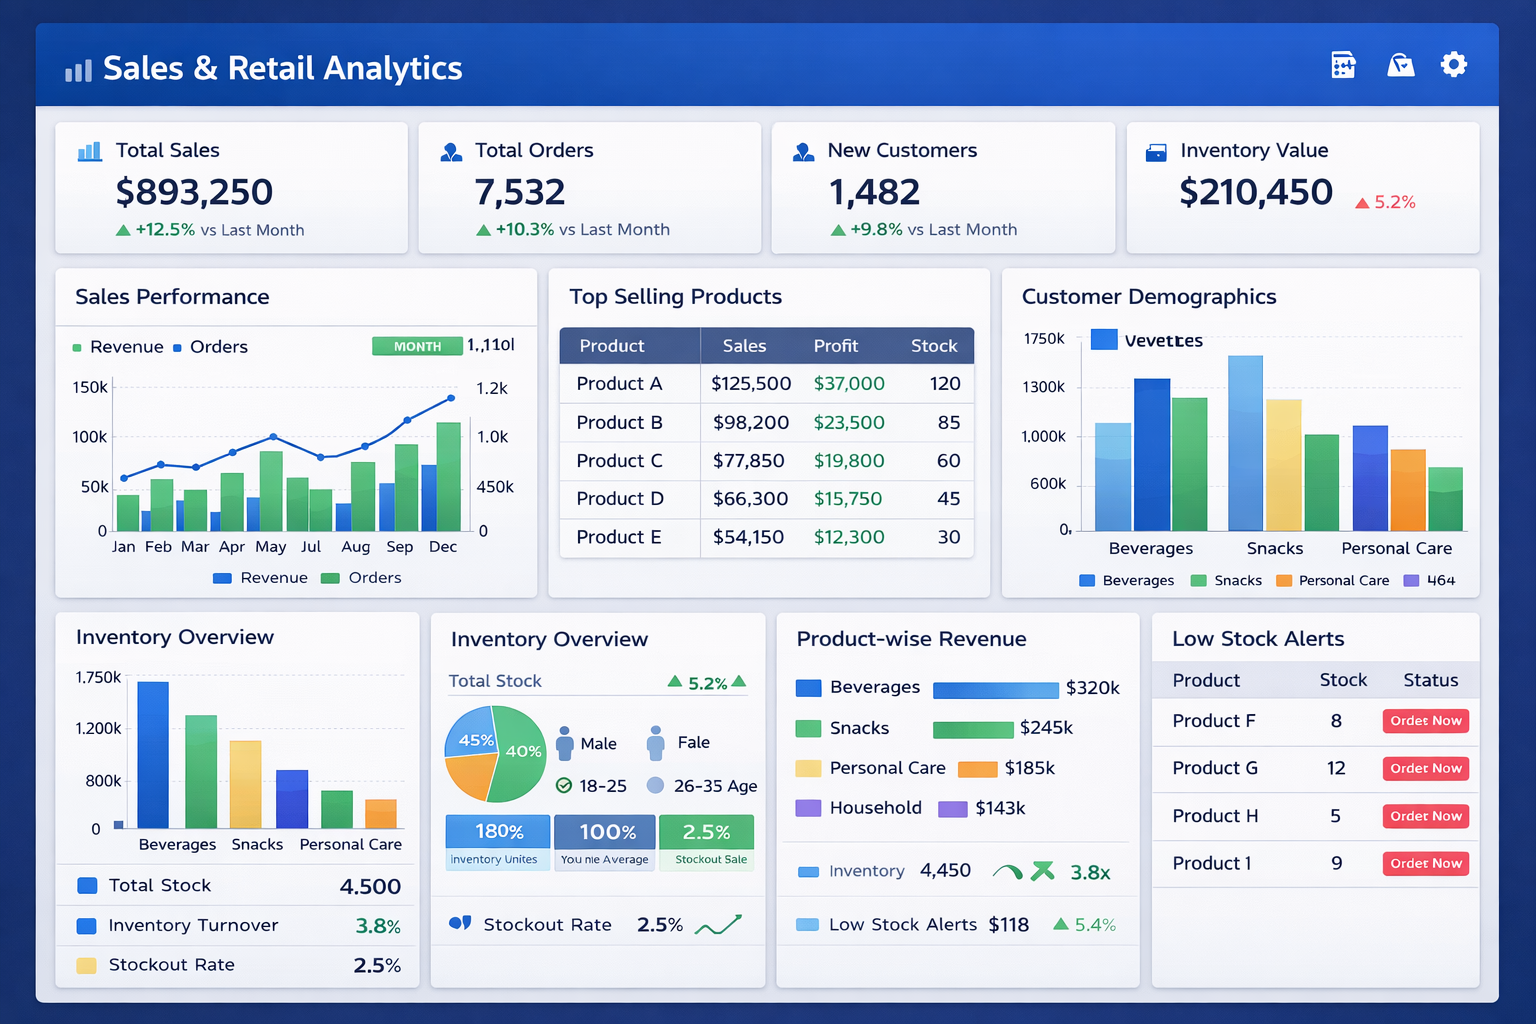The image size is (1536, 1024).
Task: Click the Male figure icon
Action: [x=564, y=743]
